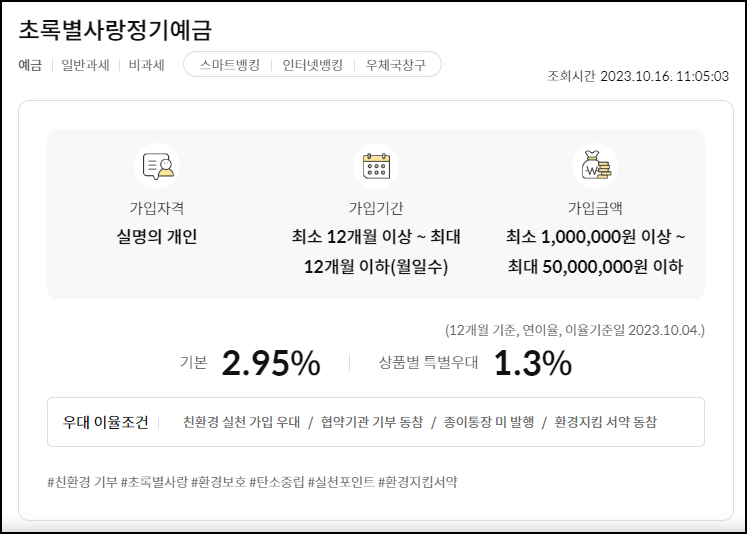
Task: Select the 우체국창구 channel tag
Action: [x=395, y=65]
